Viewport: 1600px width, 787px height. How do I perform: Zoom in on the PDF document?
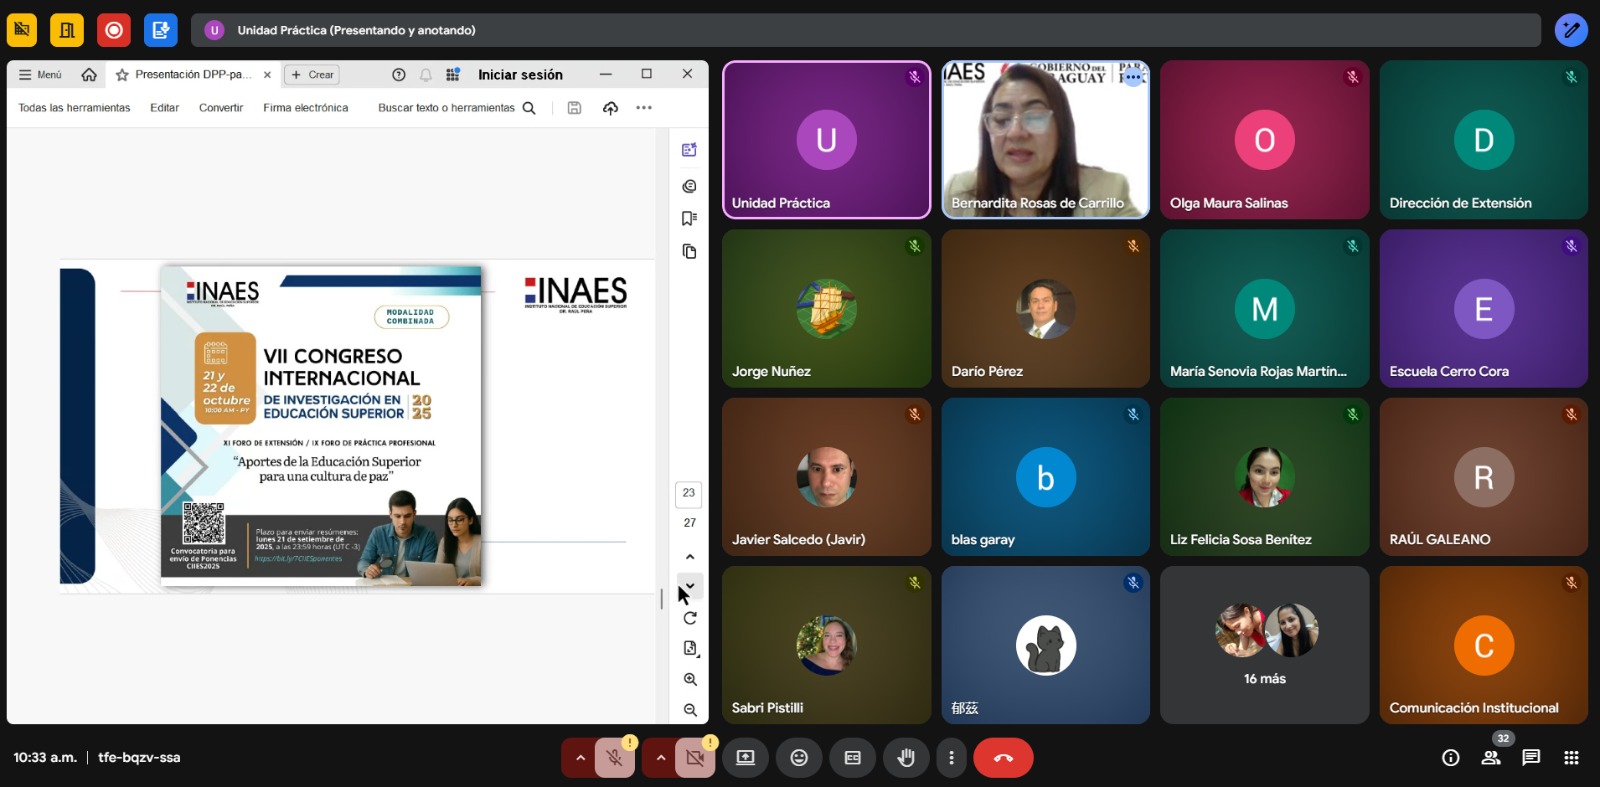click(690, 679)
